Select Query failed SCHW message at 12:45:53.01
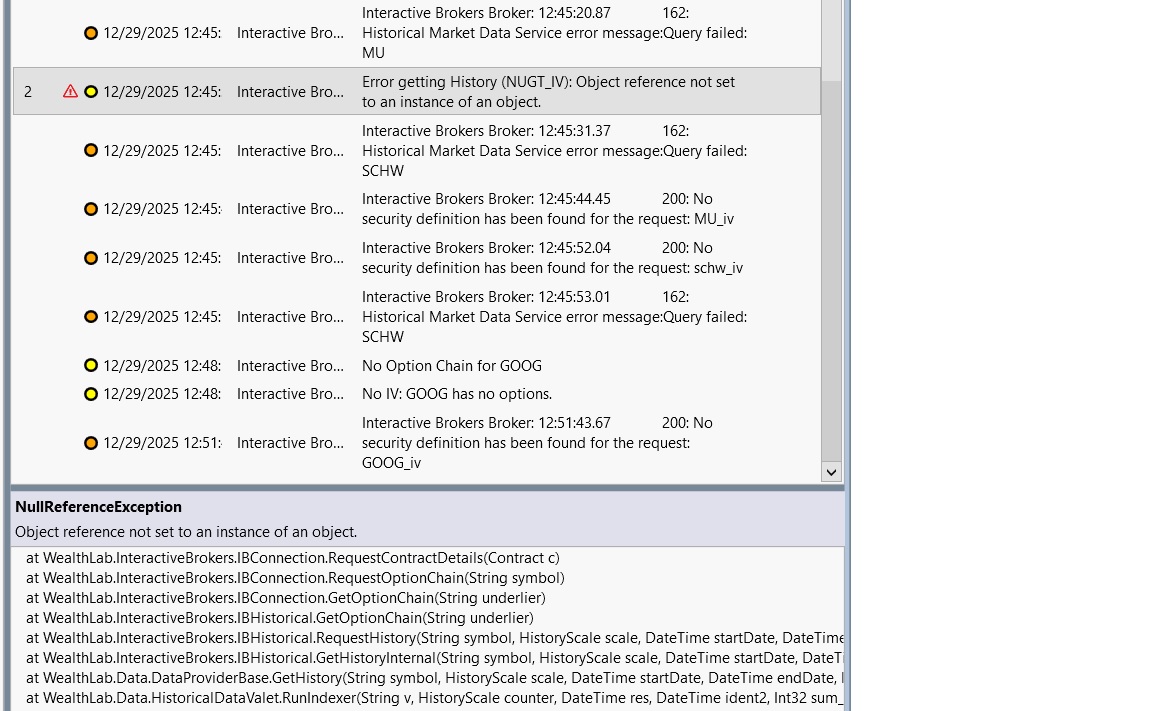1152x711 pixels. pyautogui.click(x=554, y=317)
